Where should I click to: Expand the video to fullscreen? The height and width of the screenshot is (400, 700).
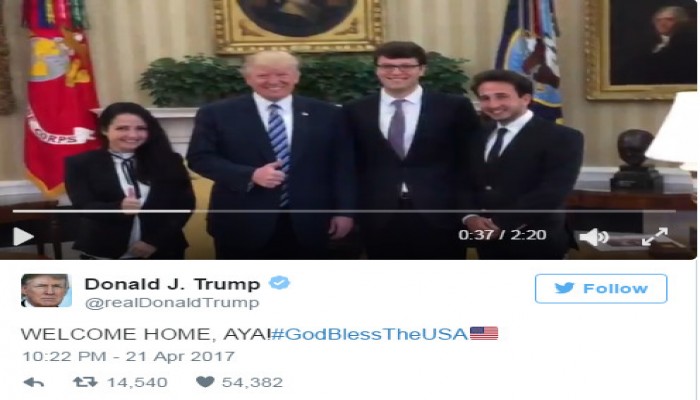[655, 237]
